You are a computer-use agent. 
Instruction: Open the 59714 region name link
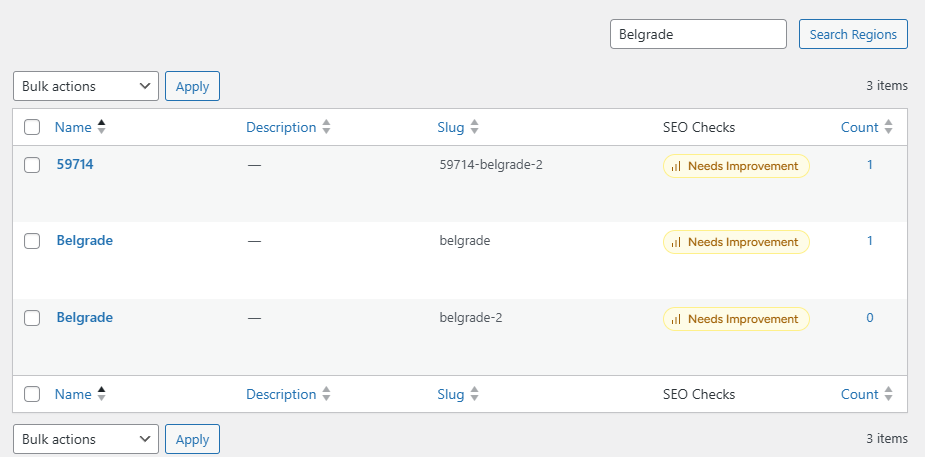pyautogui.click(x=75, y=164)
